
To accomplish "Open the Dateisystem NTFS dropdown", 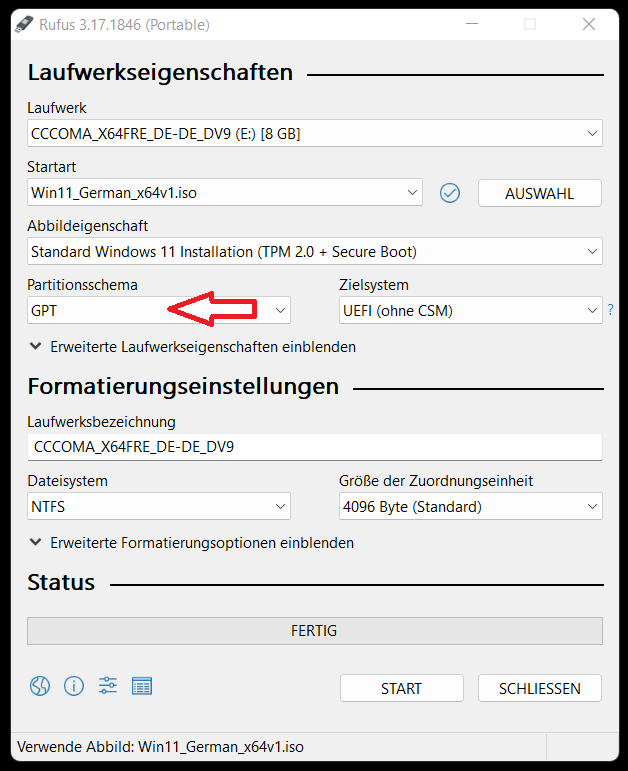I will pos(159,506).
